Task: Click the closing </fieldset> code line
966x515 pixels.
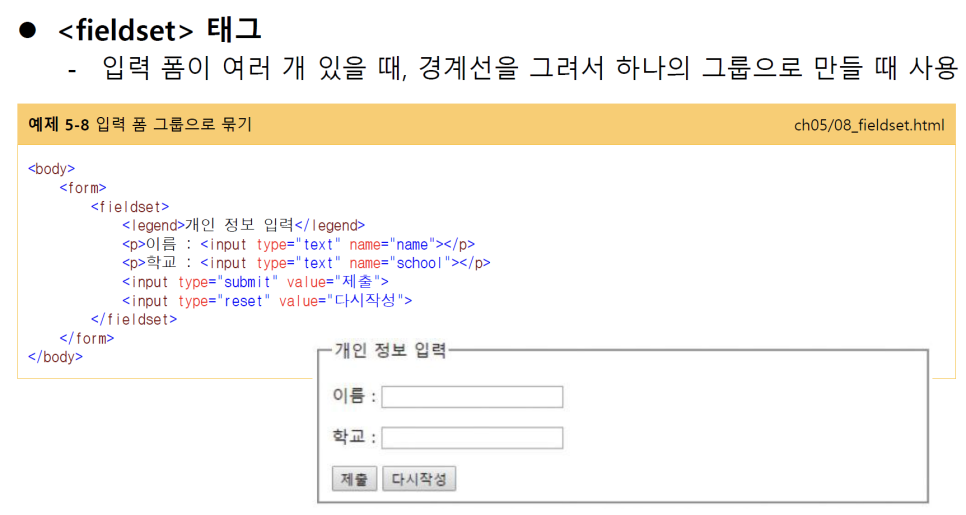Action: coord(134,320)
